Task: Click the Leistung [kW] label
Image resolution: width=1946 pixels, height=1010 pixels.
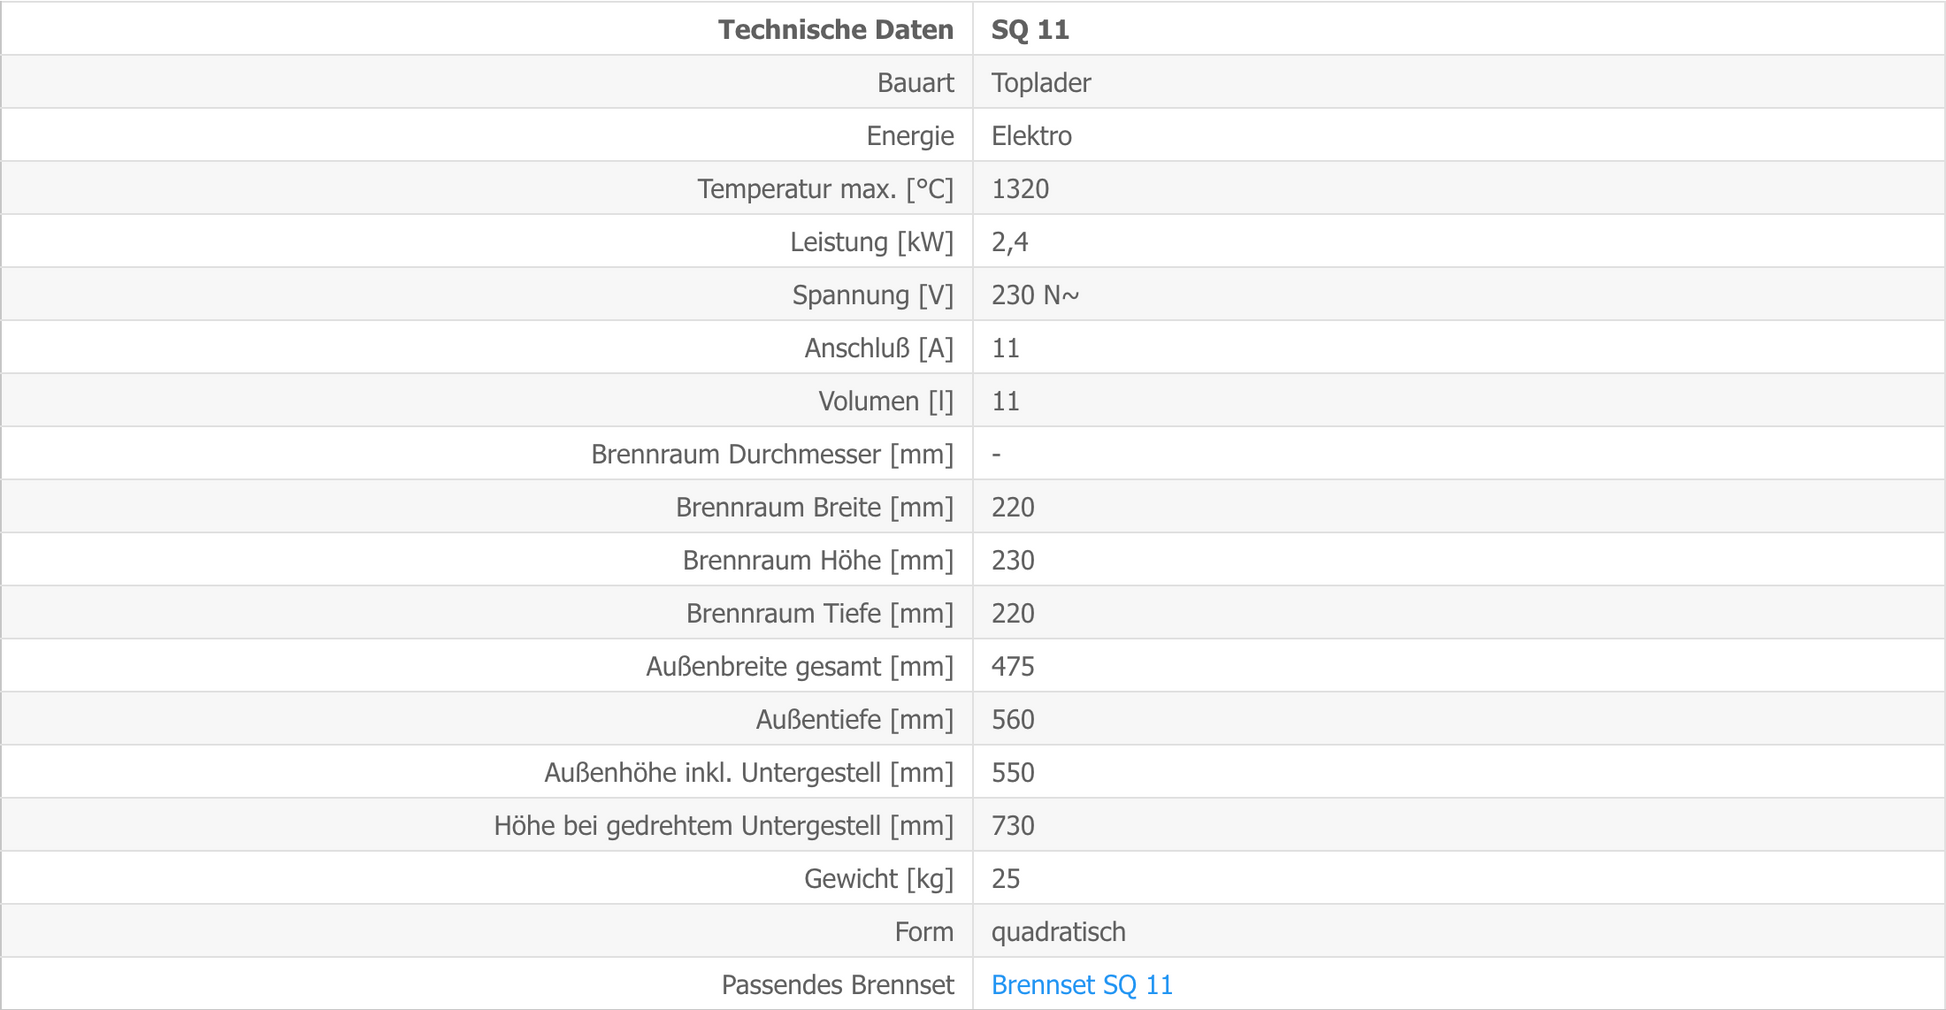Action: [872, 242]
